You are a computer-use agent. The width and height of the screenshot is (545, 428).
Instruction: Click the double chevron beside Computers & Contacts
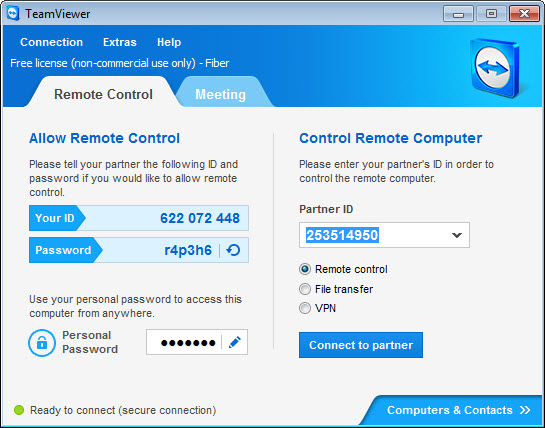pos(525,410)
